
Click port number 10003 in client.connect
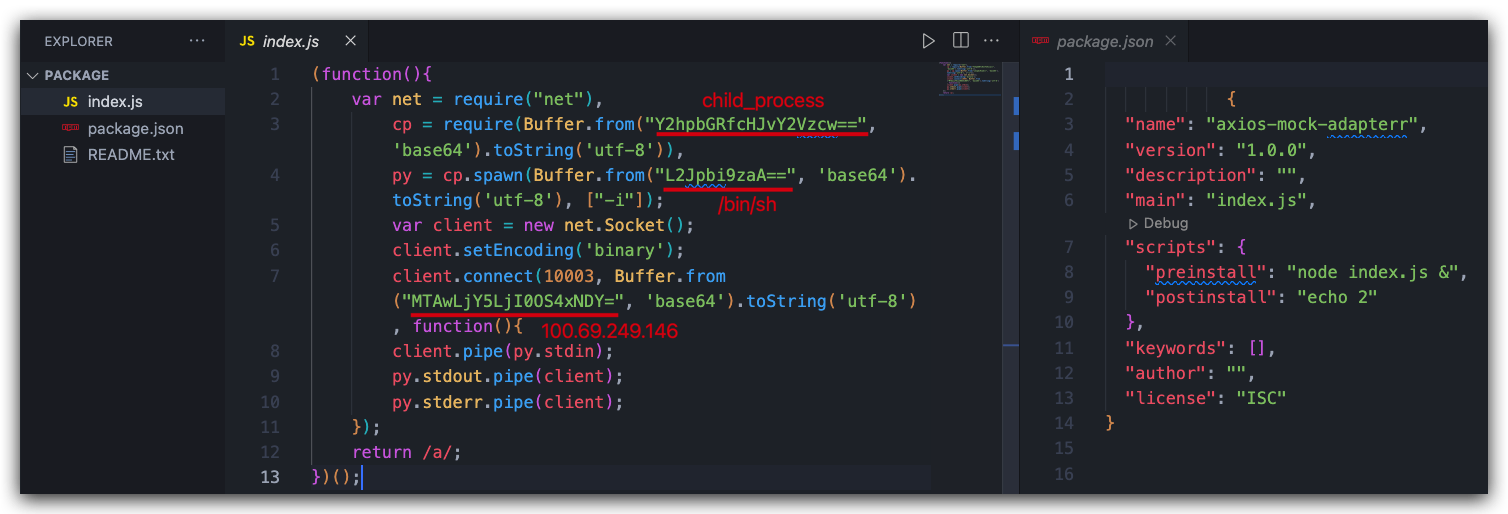569,275
